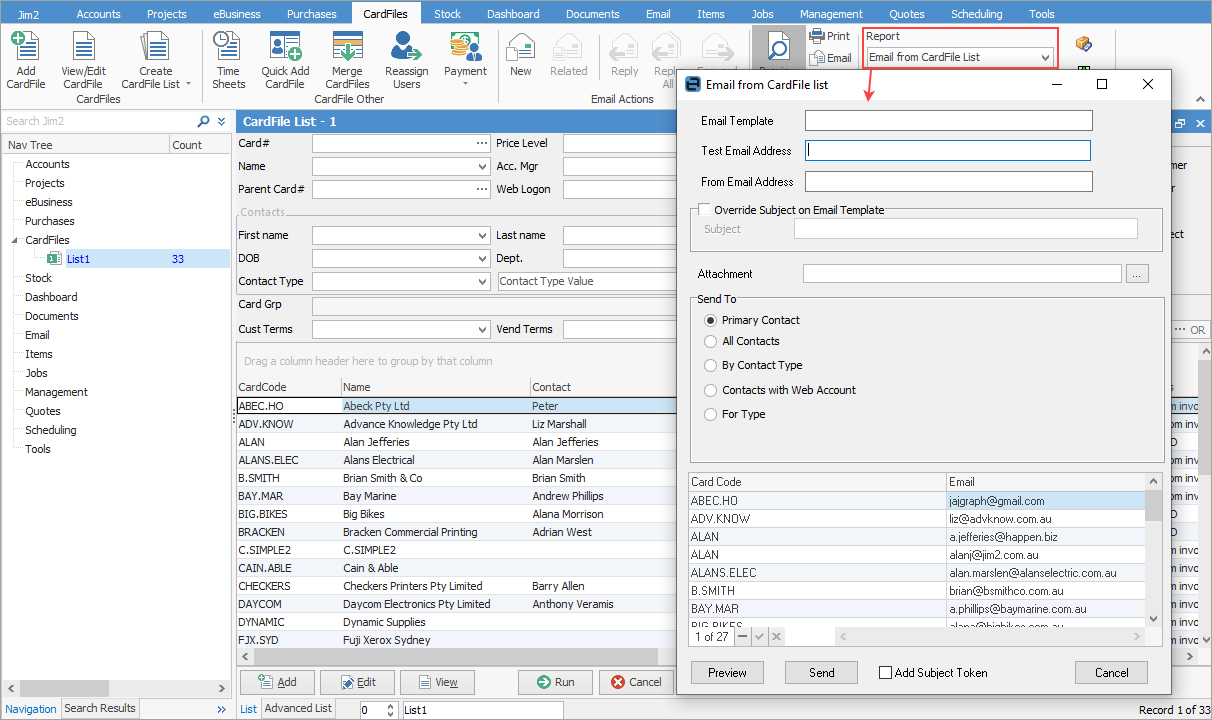Click the Time Sheets icon

[x=228, y=47]
